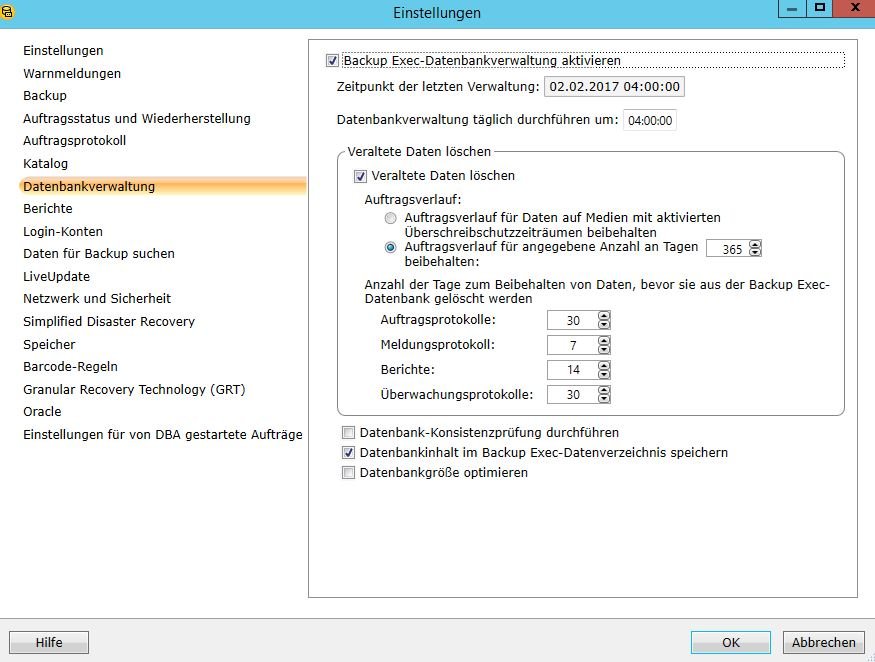Open the Warnmeldungen settings page
Screen dimensions: 875x662
coord(72,74)
